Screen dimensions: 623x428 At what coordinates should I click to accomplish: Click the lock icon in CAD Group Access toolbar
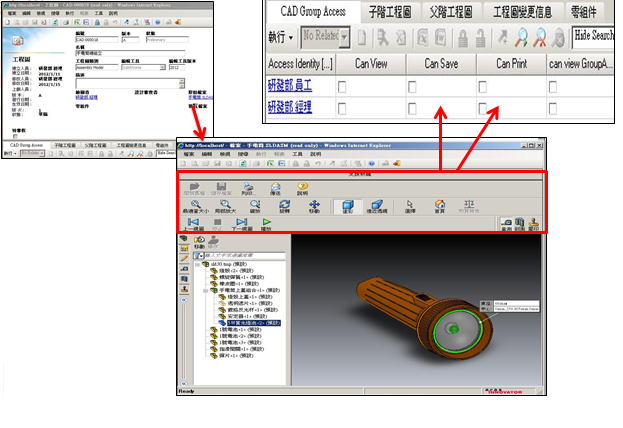click(462, 38)
